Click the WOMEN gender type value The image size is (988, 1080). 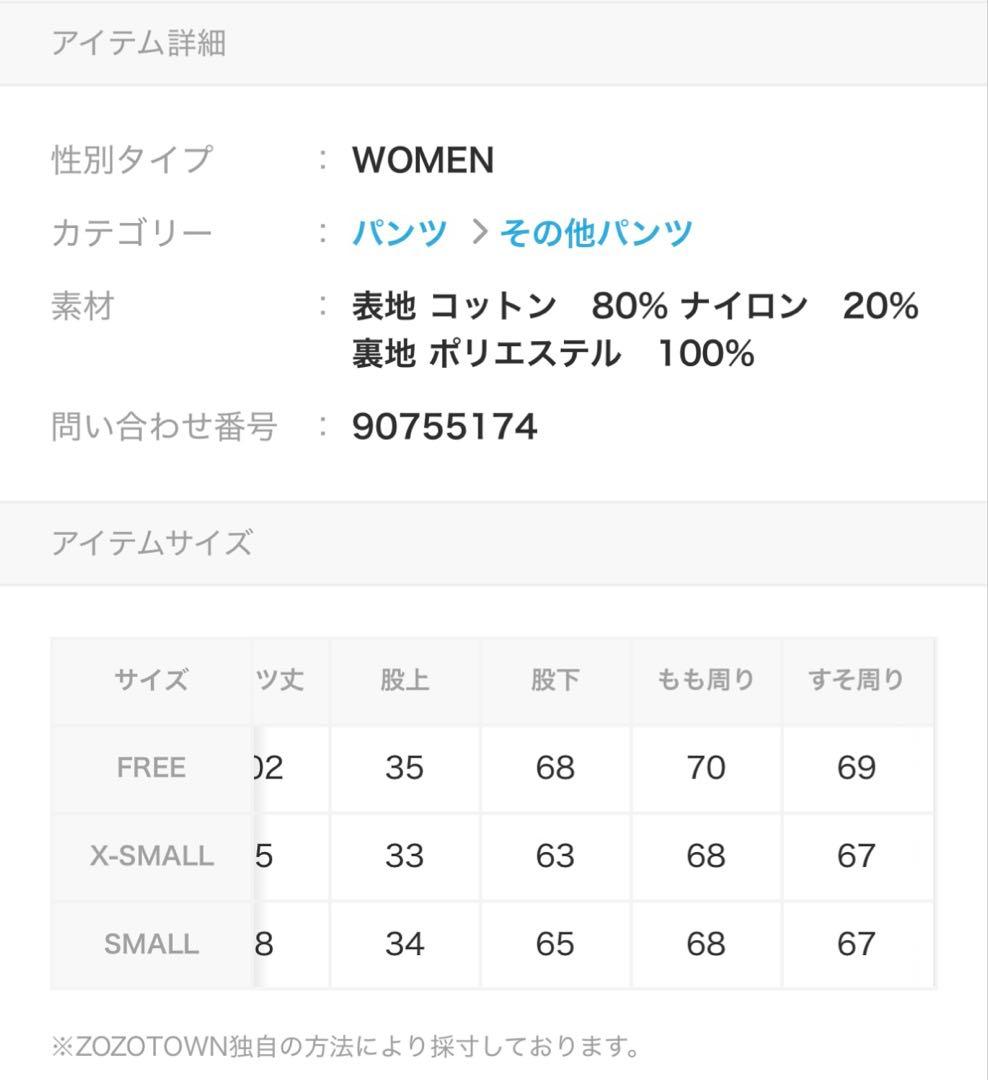pyautogui.click(x=423, y=160)
